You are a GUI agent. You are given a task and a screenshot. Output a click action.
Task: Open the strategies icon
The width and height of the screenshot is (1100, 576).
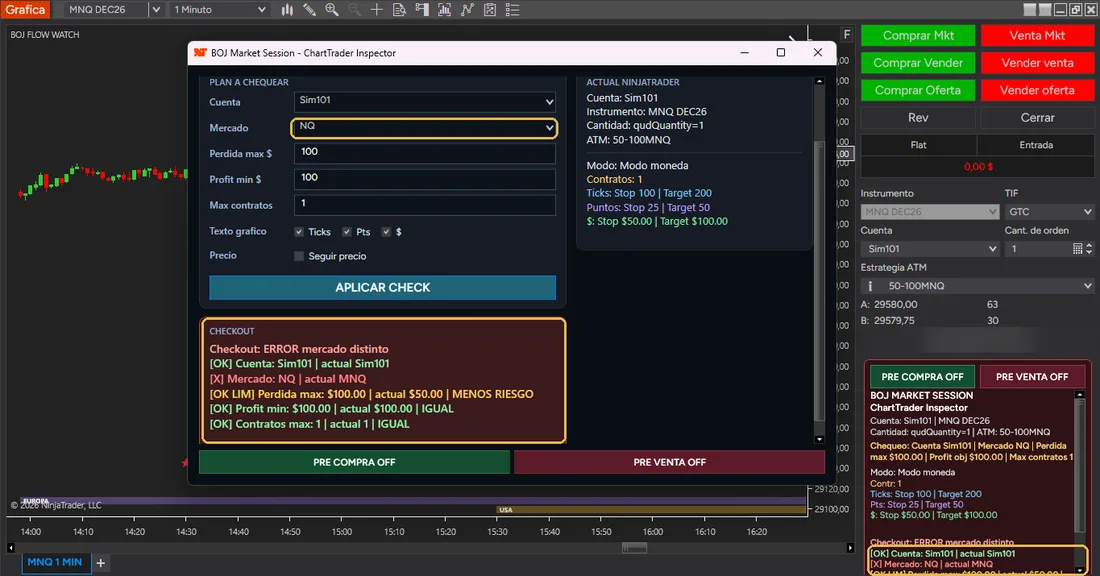(467, 10)
